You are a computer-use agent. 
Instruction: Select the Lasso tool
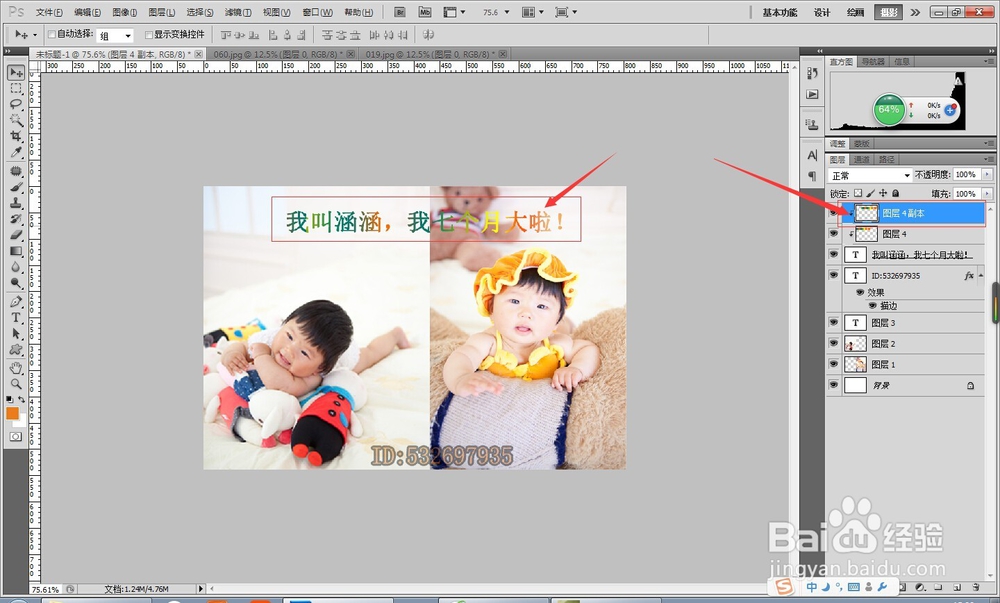pyautogui.click(x=16, y=104)
